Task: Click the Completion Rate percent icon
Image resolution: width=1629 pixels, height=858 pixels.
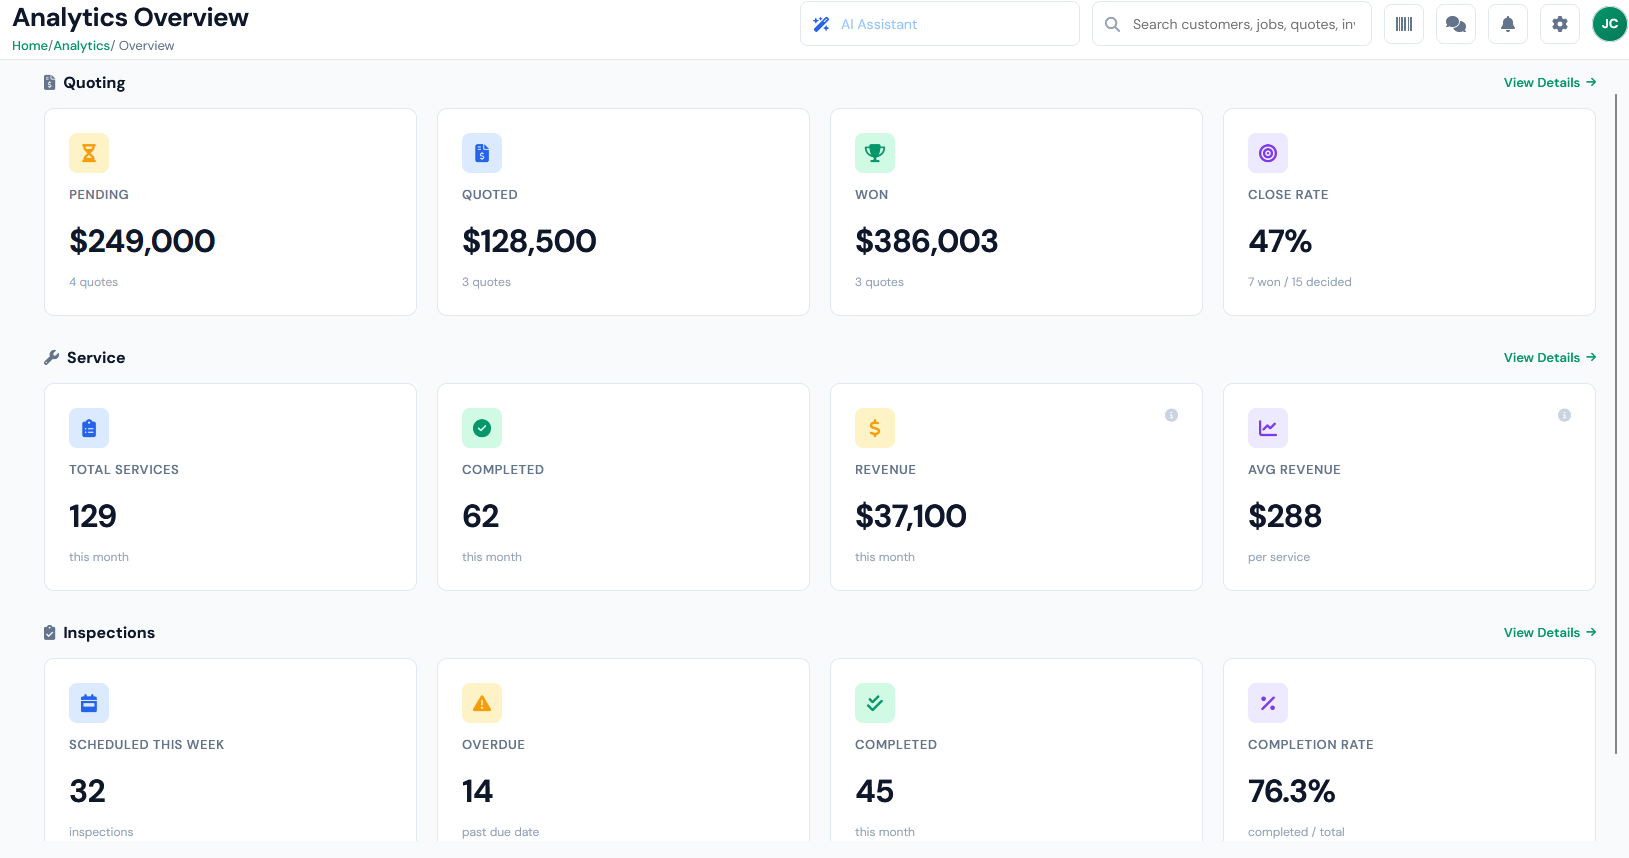Action: [1268, 703]
